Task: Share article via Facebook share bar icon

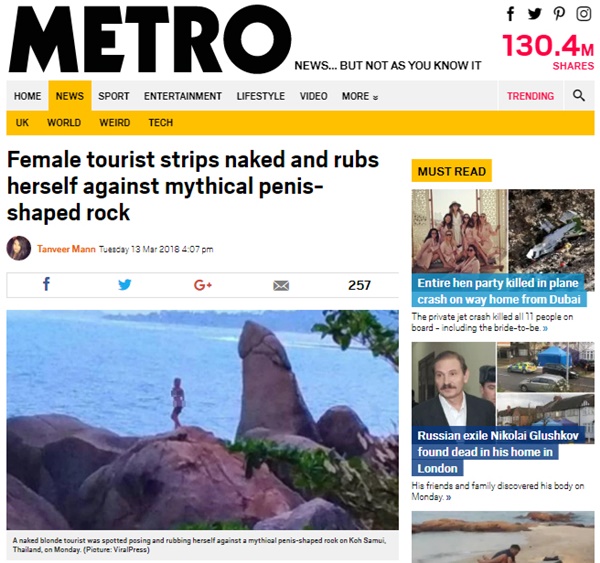Action: click(46, 284)
